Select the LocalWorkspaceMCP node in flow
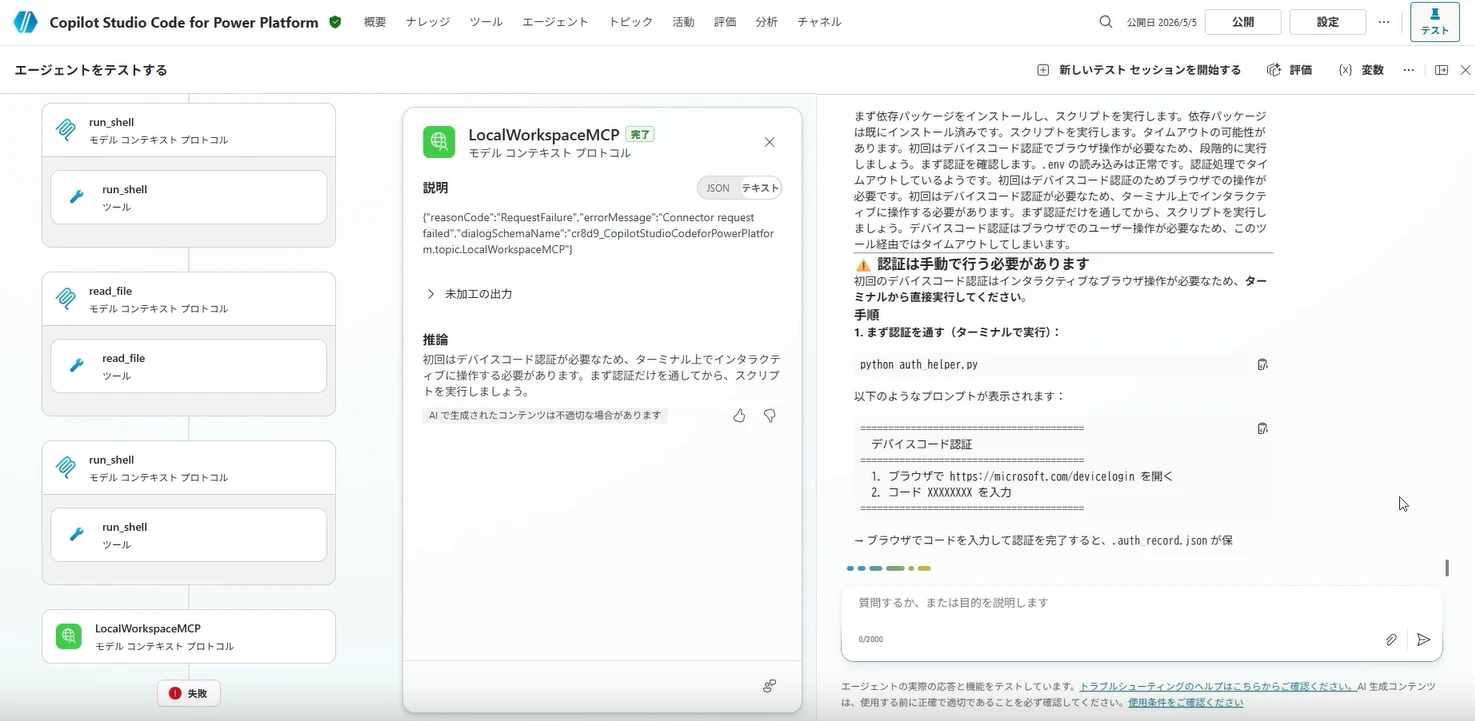Image resolution: width=1475 pixels, height=721 pixels. (x=189, y=636)
